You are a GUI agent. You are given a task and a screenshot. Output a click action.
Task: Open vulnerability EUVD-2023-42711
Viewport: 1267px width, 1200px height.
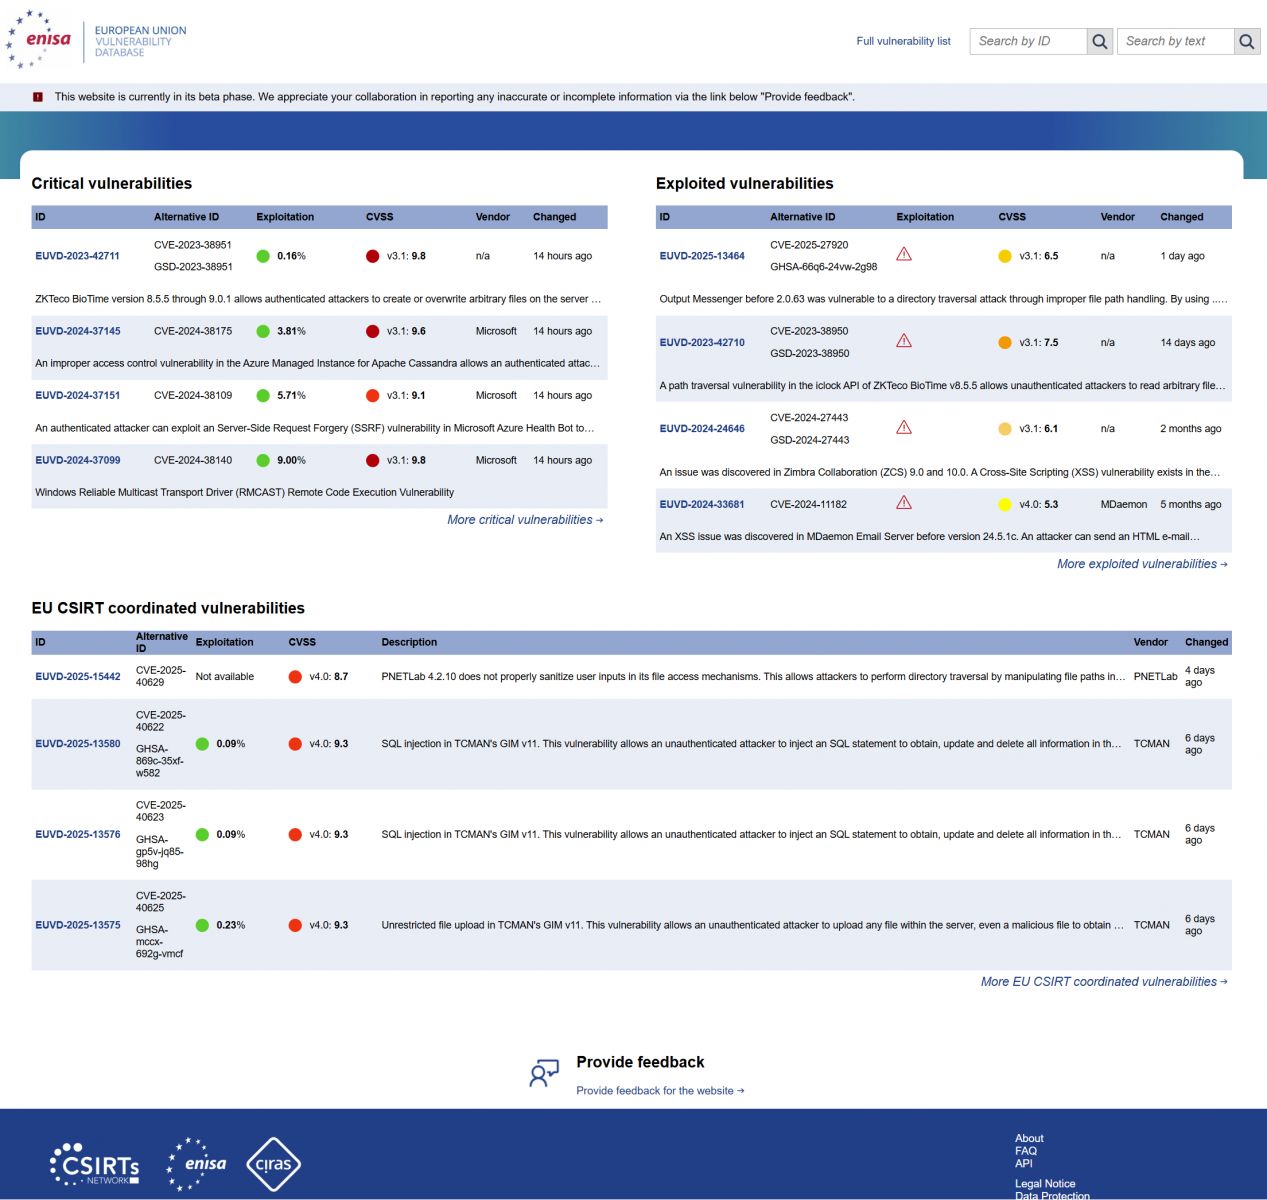click(x=77, y=256)
